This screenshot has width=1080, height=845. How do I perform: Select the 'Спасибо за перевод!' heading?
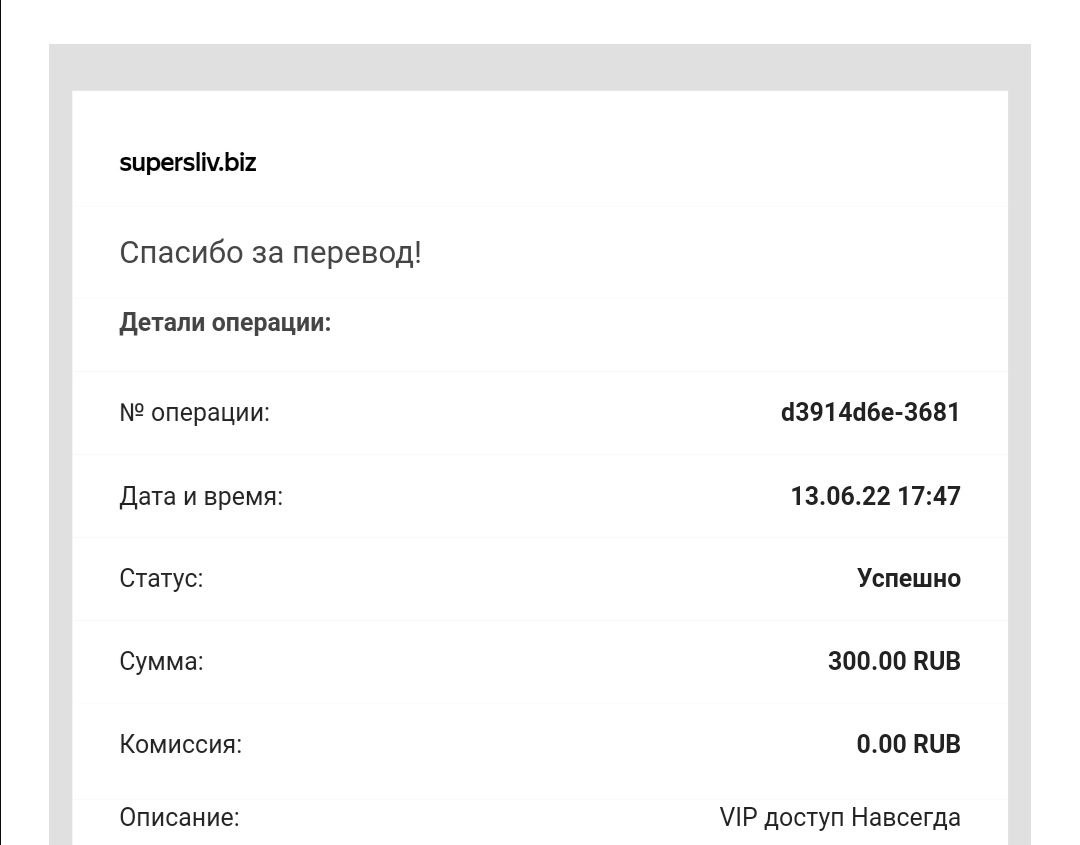pos(271,253)
